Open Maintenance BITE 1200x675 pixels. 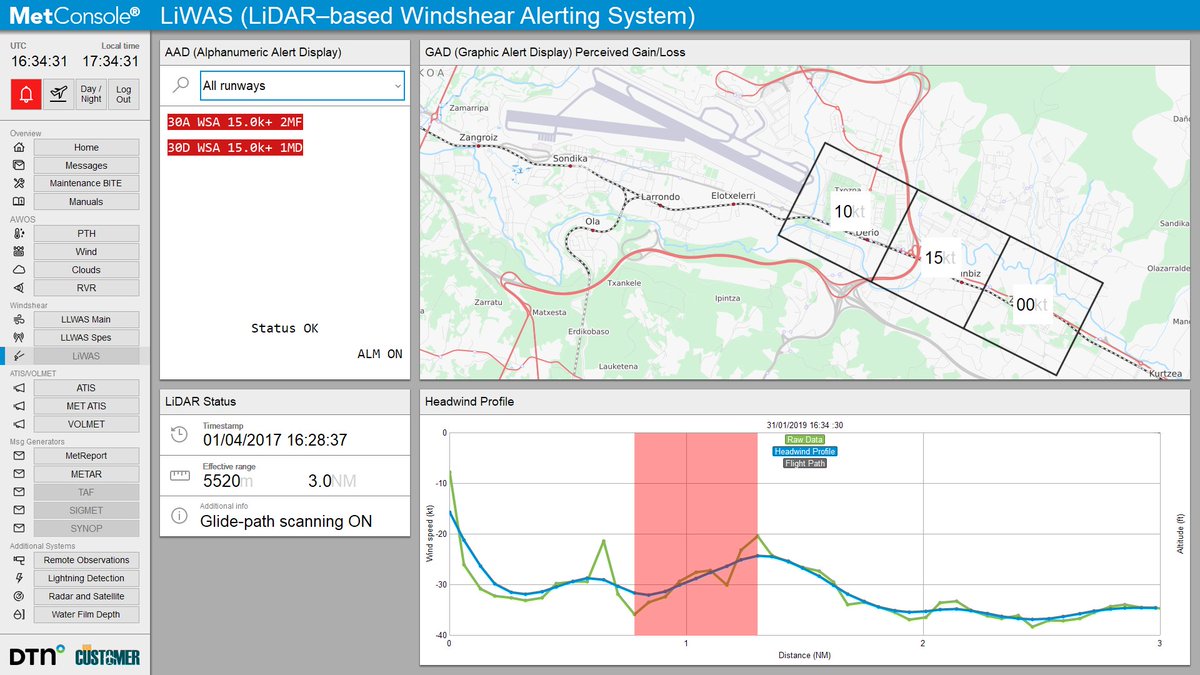86,183
